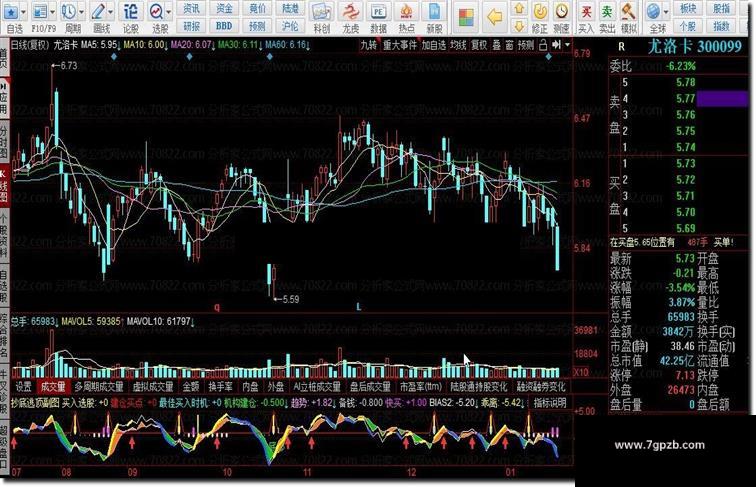Click the 研报 research reports button

(x=191, y=26)
